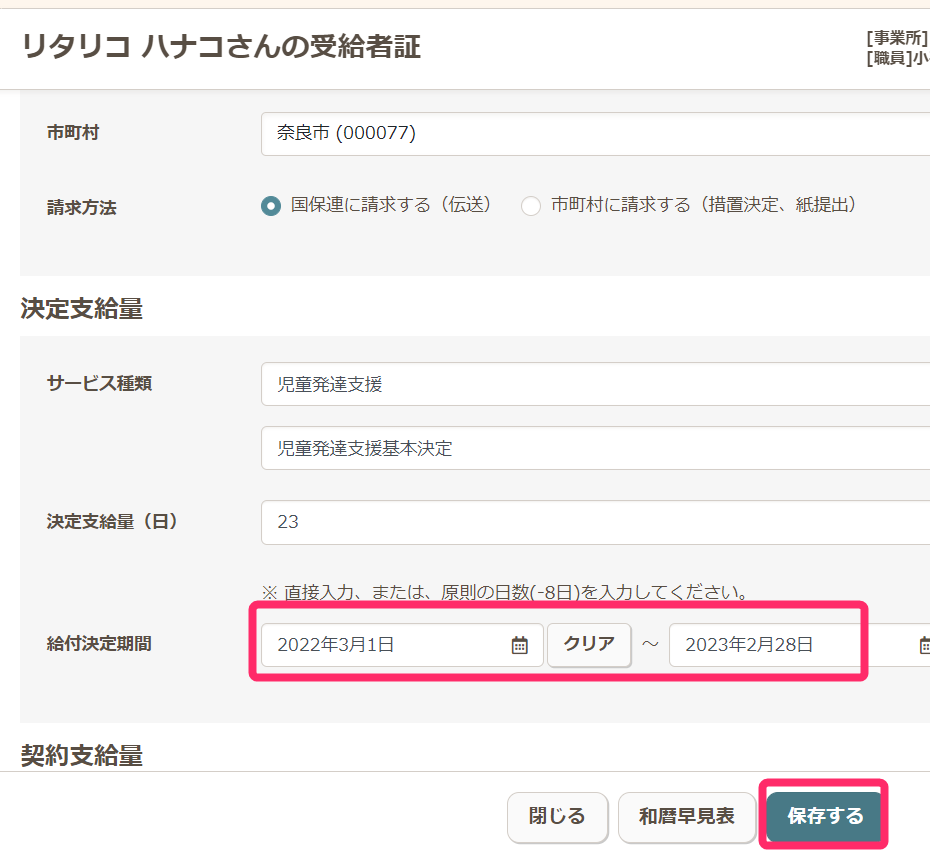This screenshot has height=858, width=930.
Task: Click the start date field 2022年3月1日
Action: coord(385,645)
